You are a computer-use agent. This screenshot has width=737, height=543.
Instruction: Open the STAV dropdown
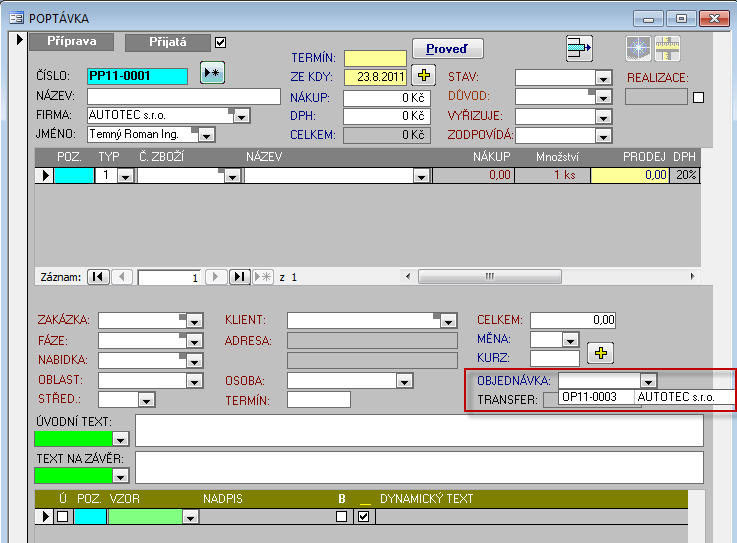(x=603, y=78)
